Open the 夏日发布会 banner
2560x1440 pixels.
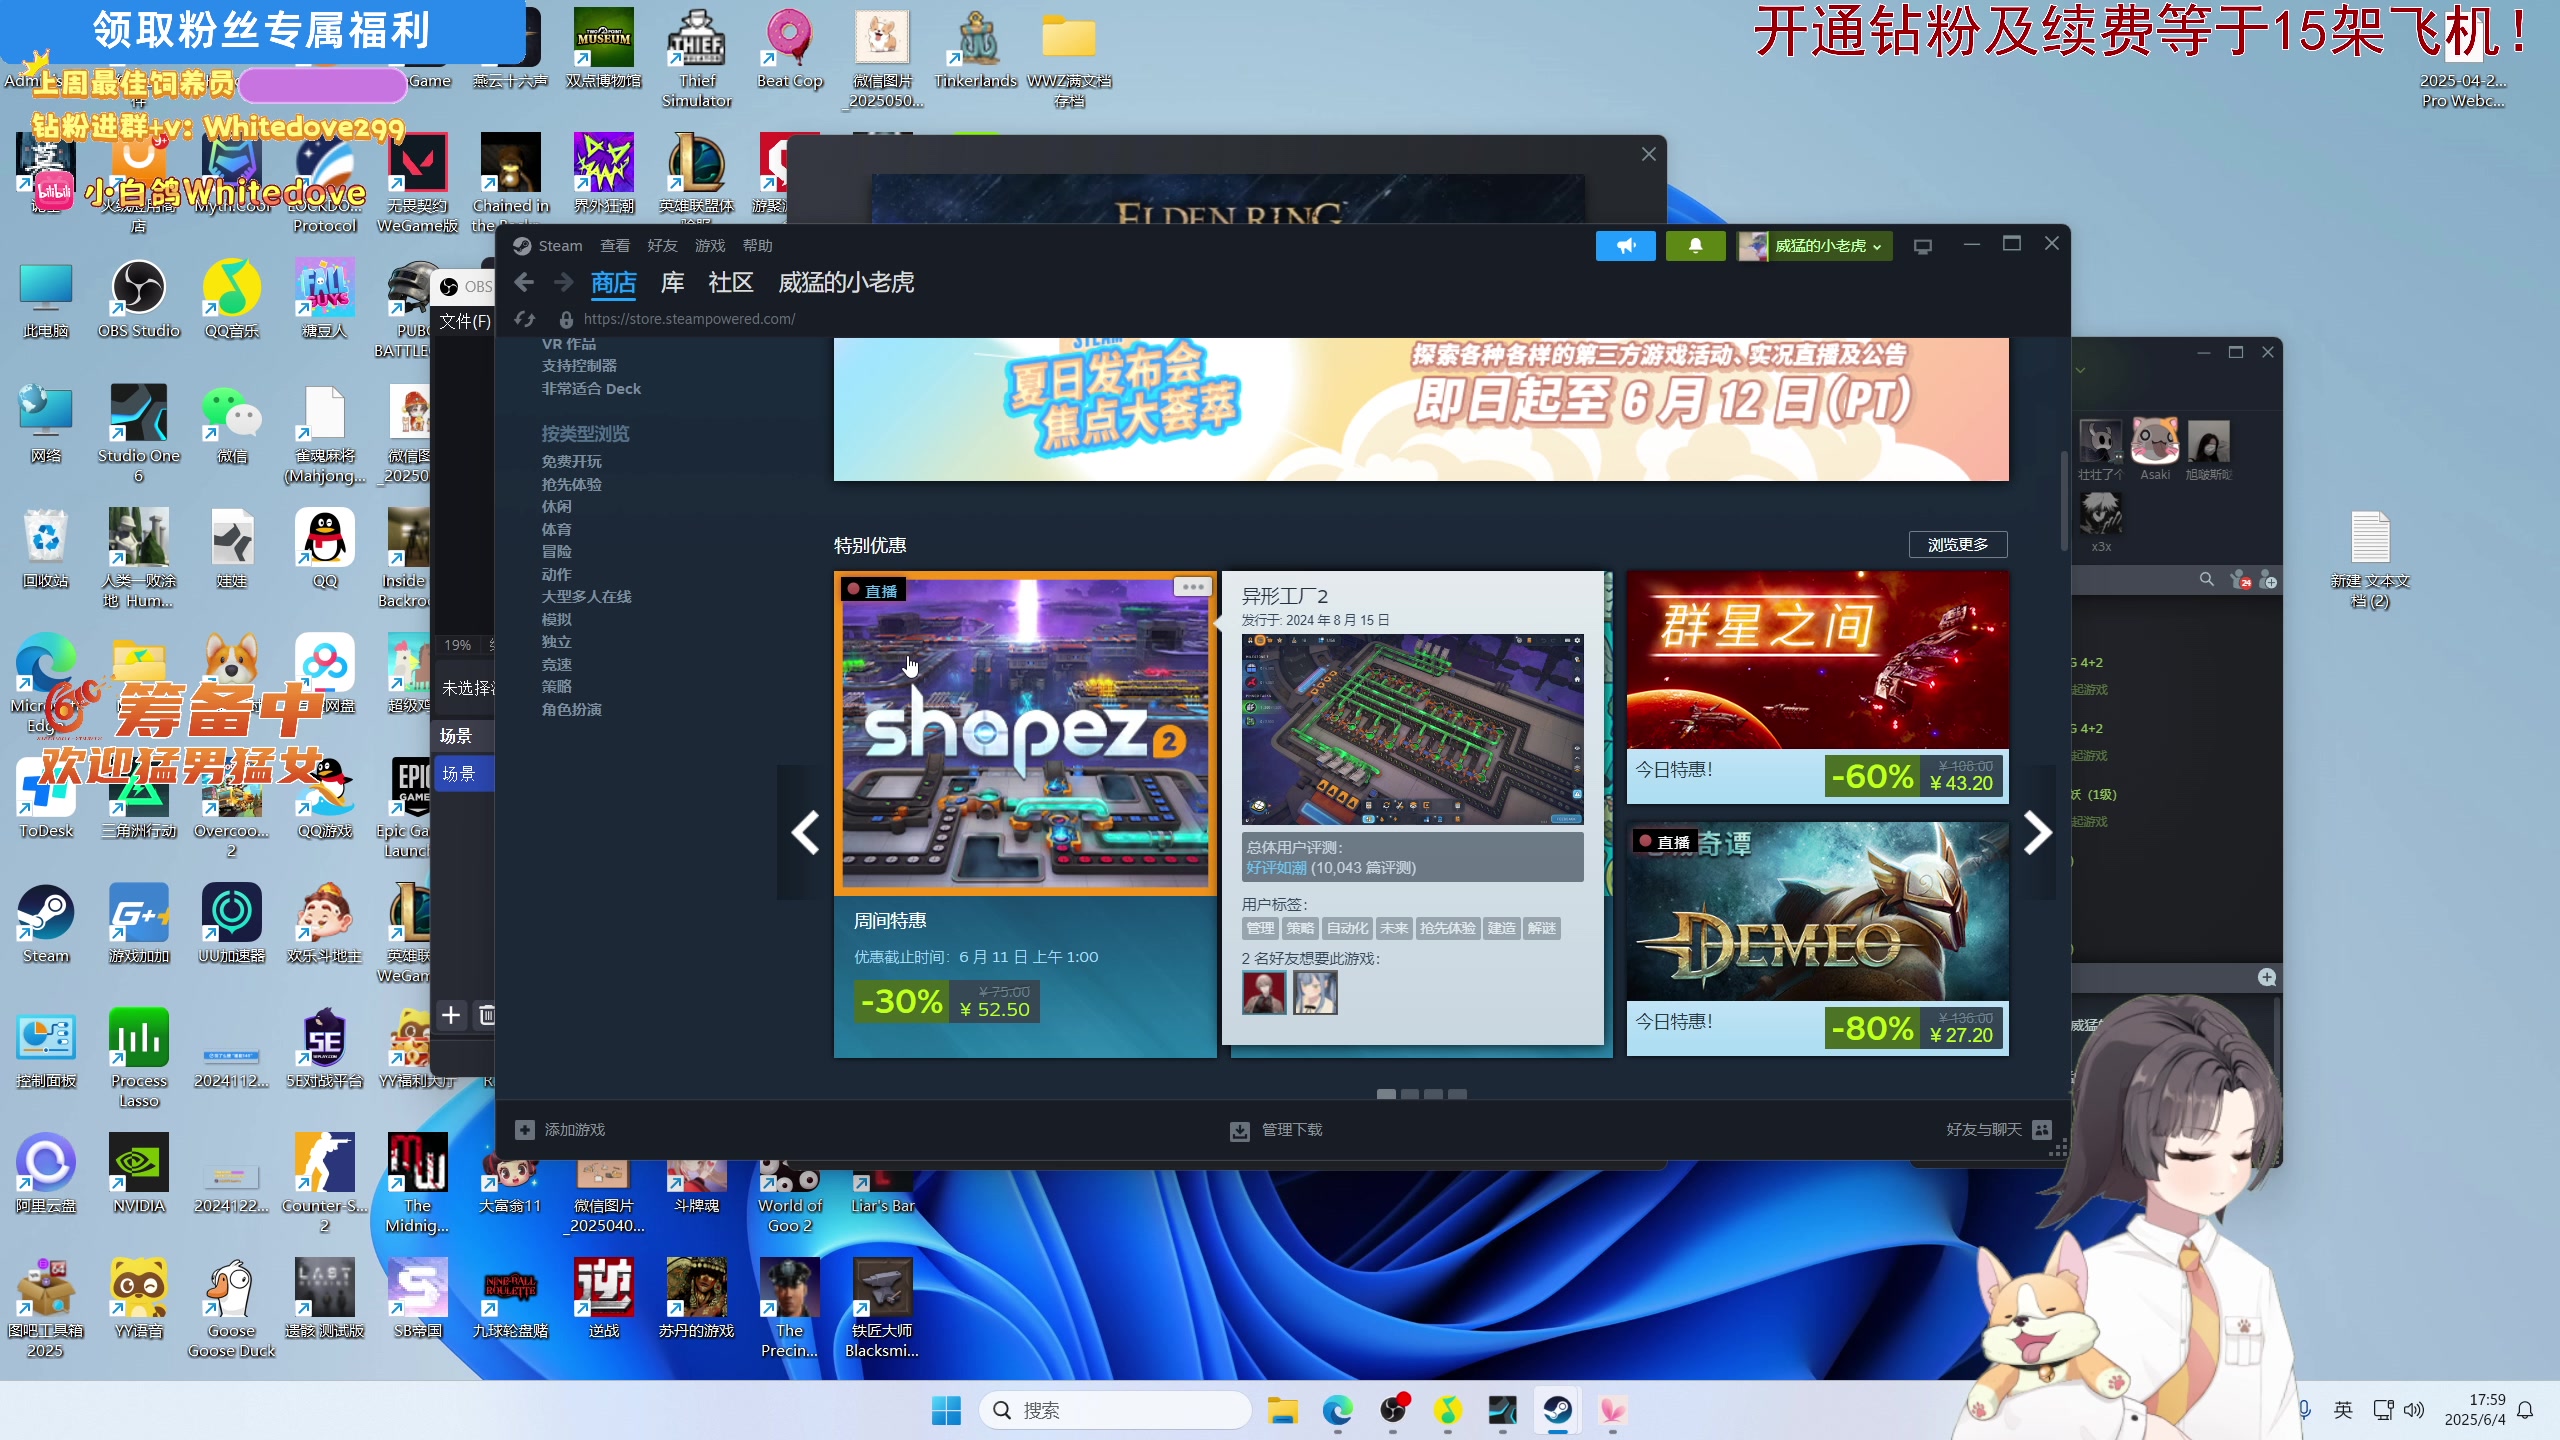point(1420,408)
